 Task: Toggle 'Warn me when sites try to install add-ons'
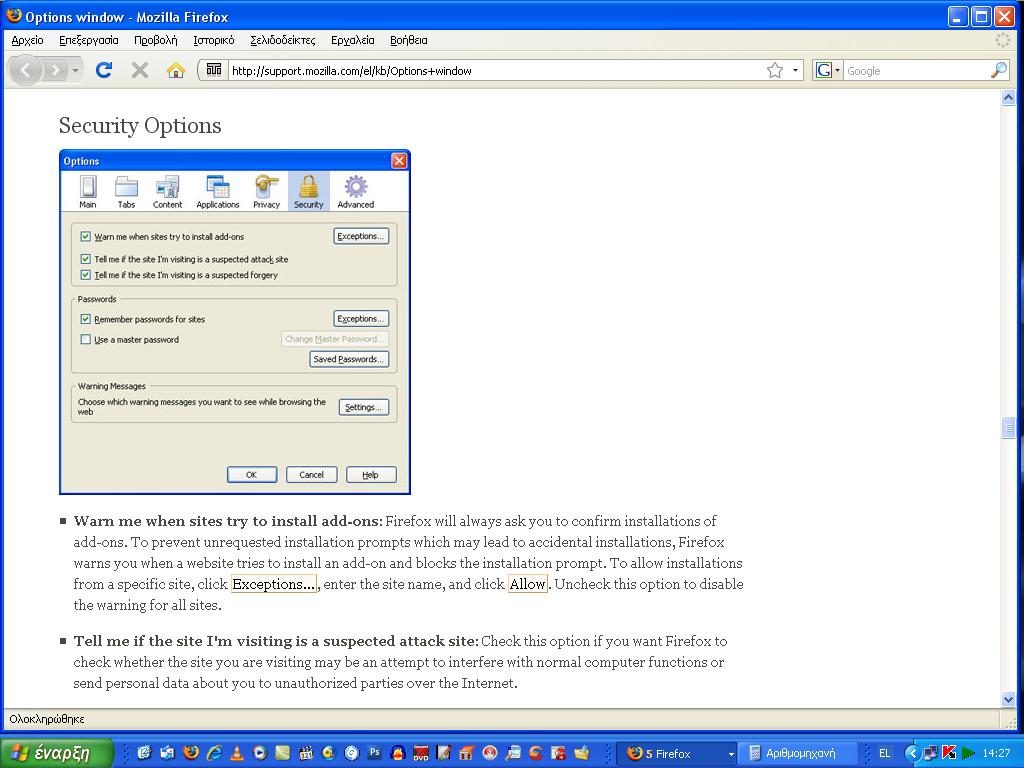pos(85,236)
